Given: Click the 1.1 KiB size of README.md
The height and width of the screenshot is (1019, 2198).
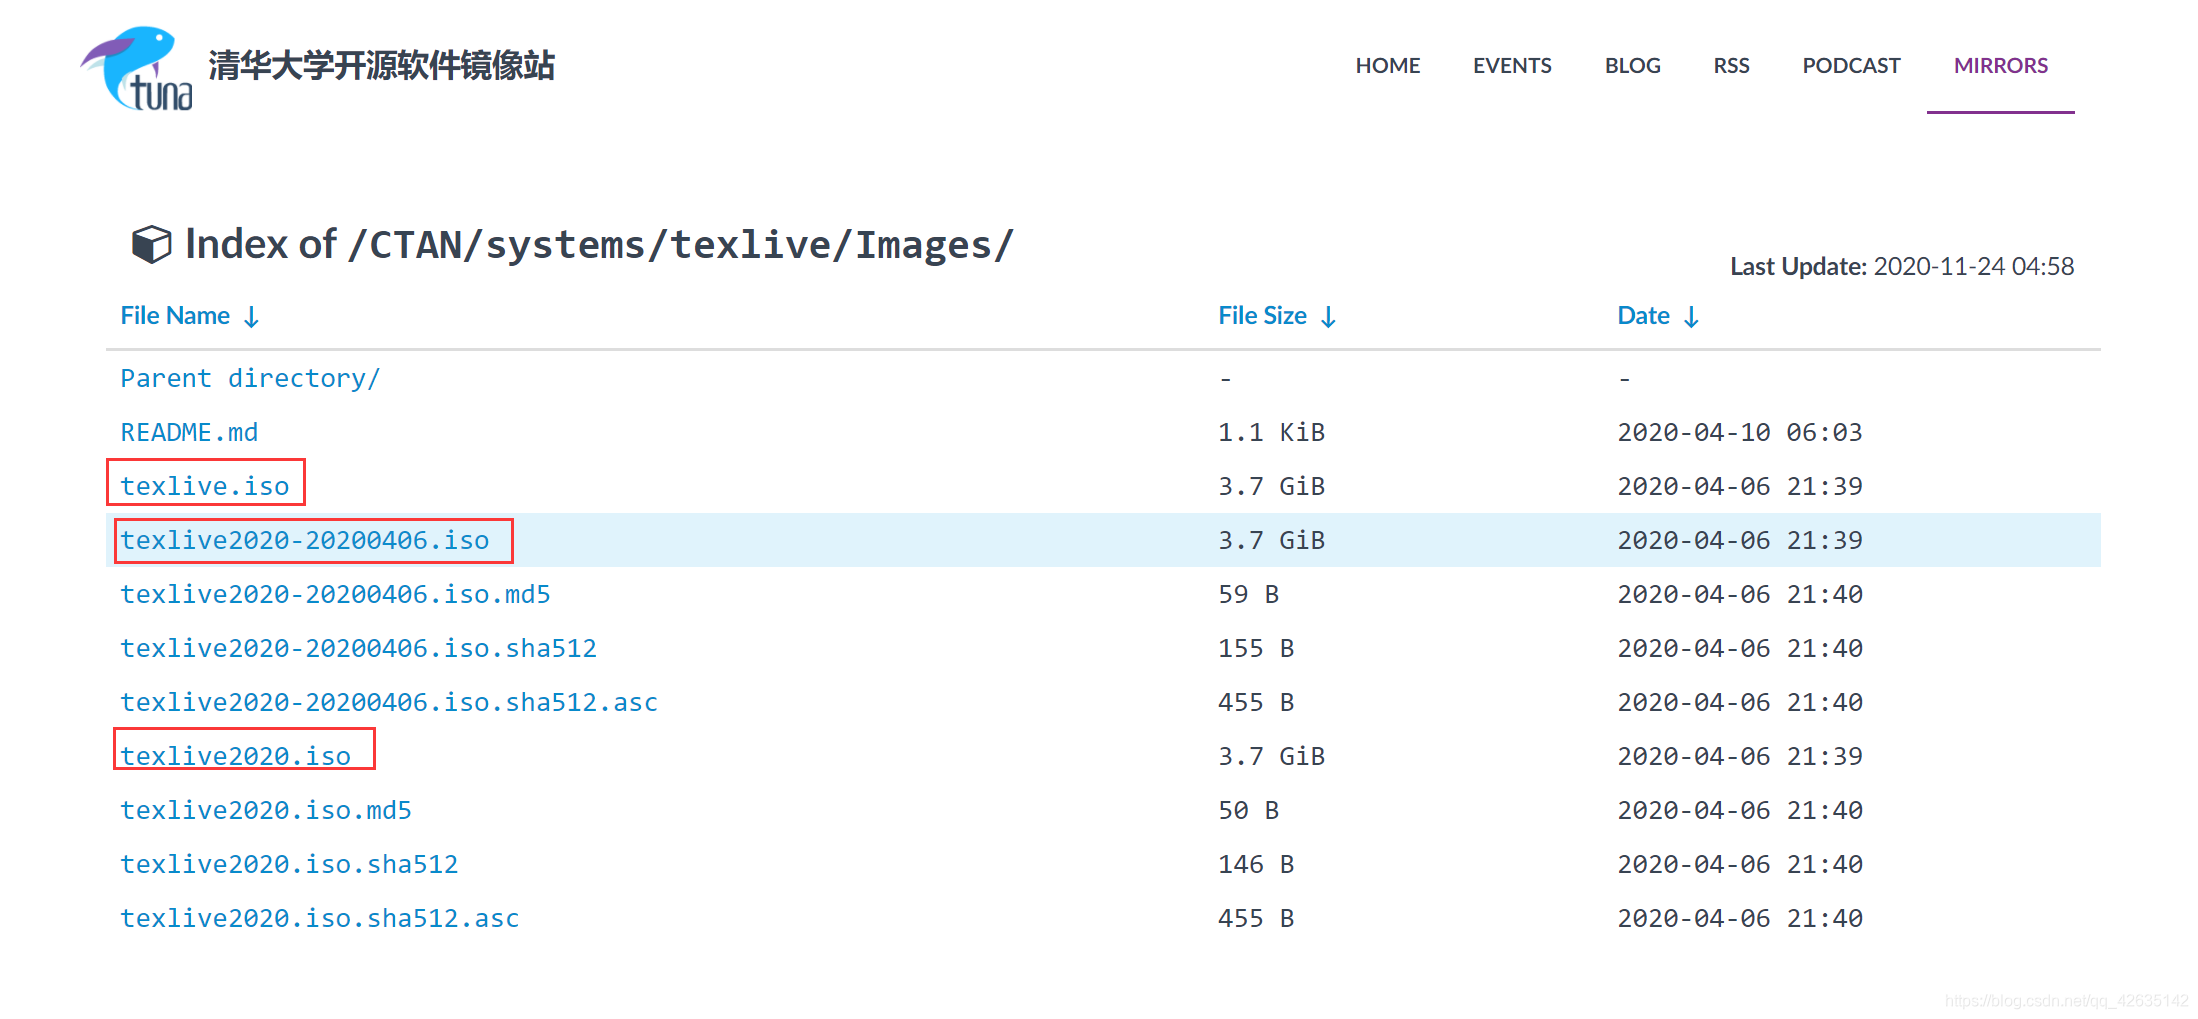Looking at the screenshot, I should click(1271, 432).
